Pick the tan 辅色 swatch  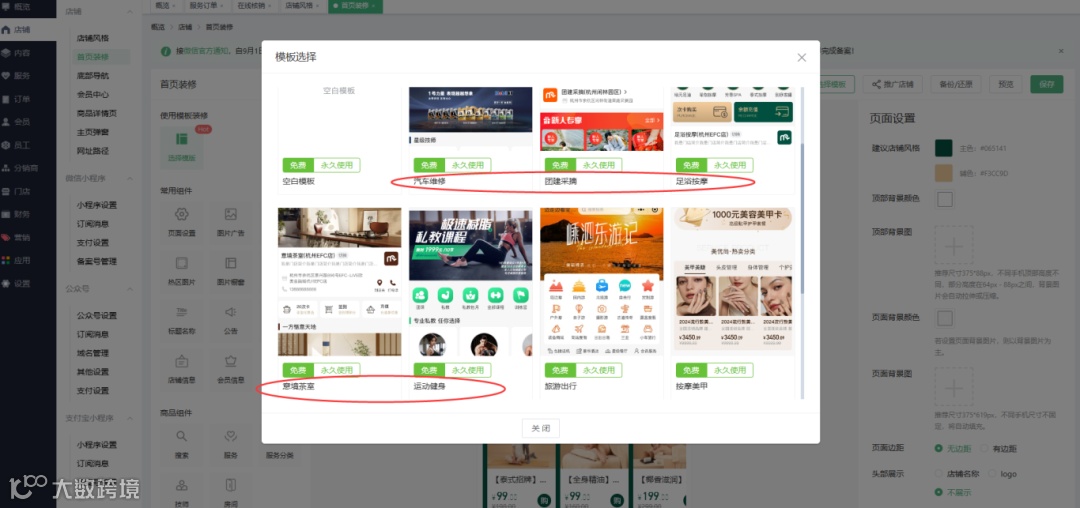944,173
